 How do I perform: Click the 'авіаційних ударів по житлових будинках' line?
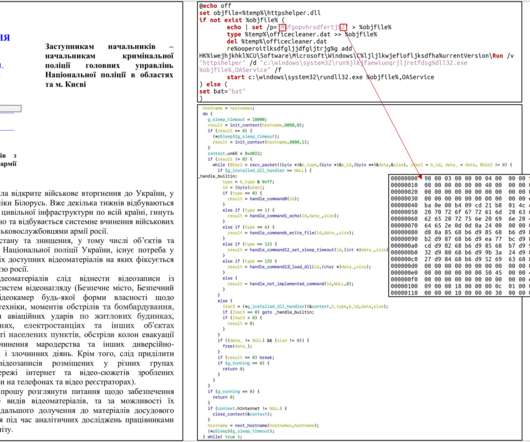87,316
